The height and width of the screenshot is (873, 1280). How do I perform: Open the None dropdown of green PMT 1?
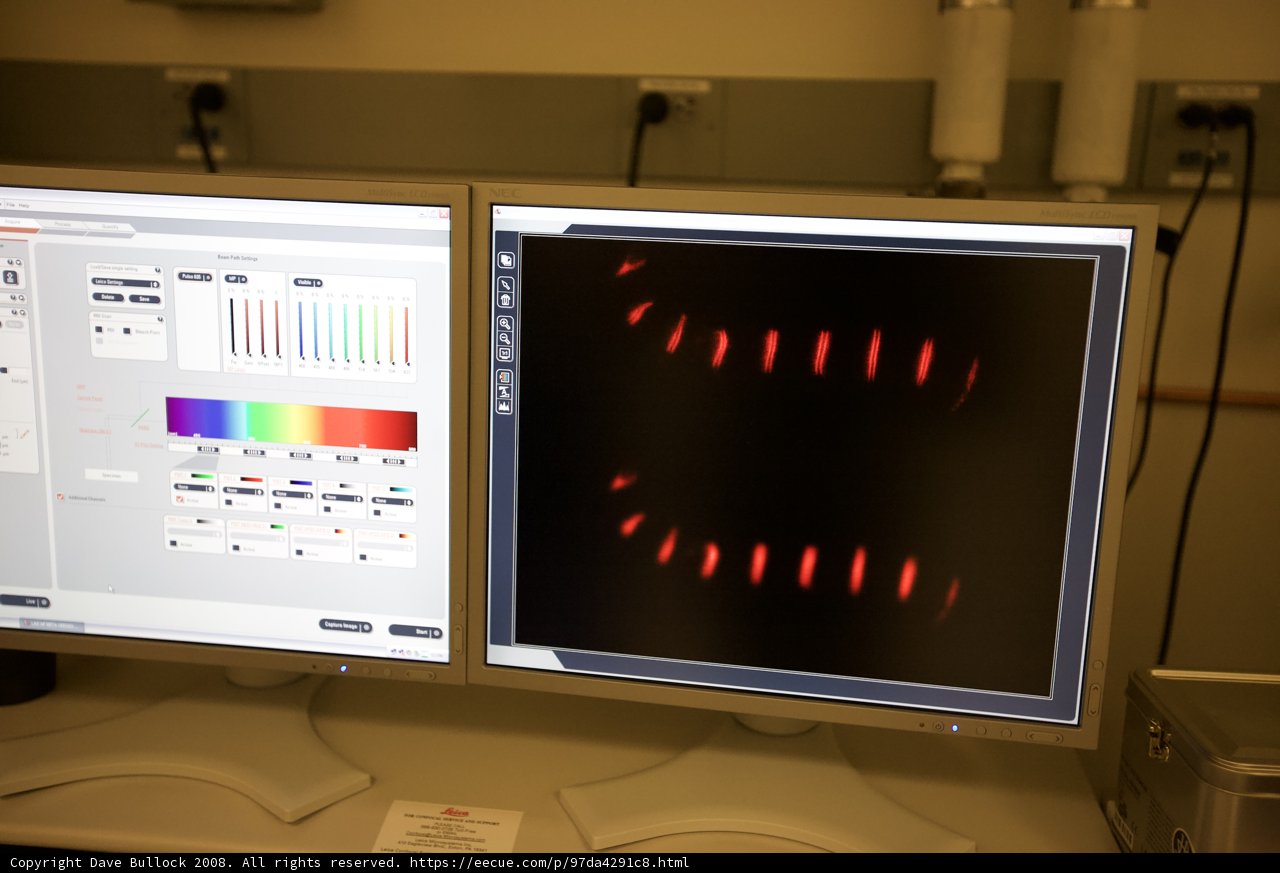point(194,488)
